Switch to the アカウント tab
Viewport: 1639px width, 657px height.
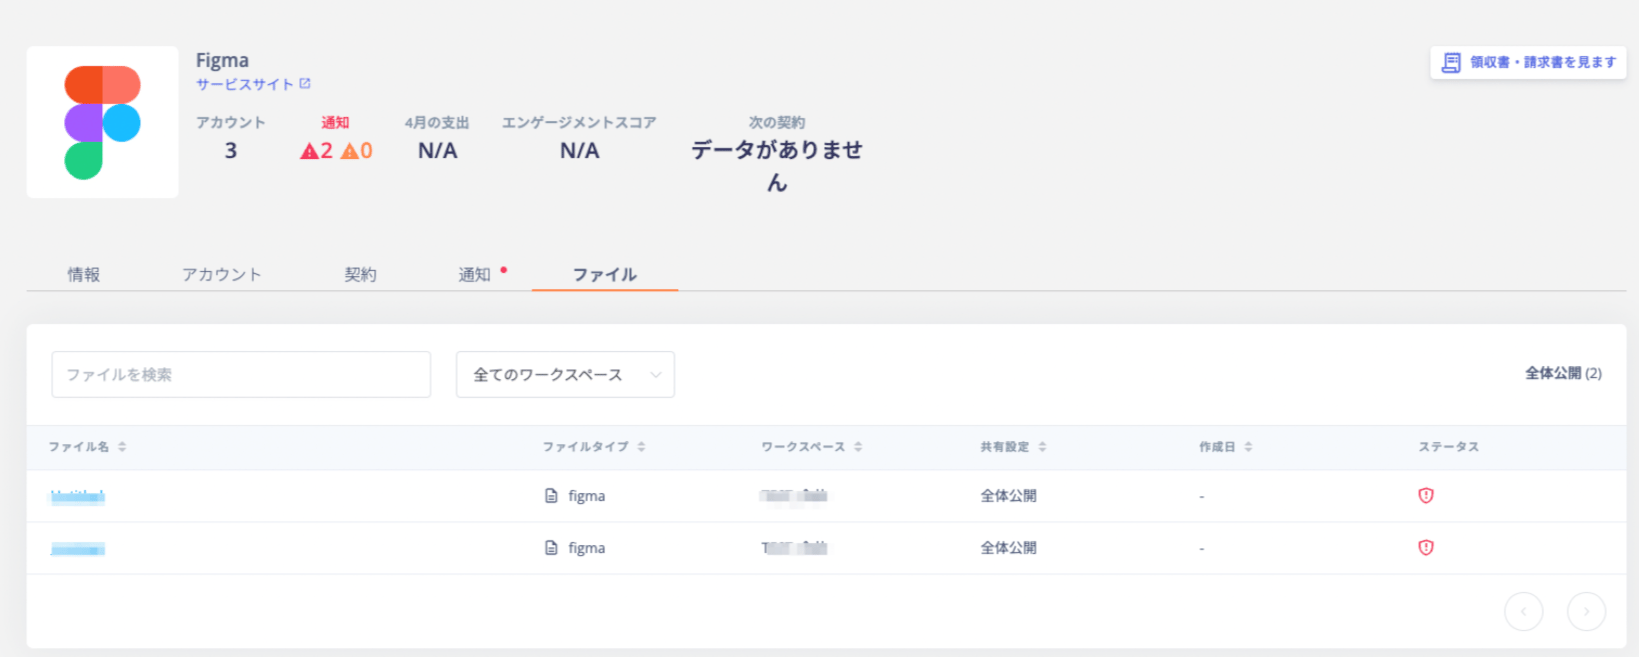222,274
